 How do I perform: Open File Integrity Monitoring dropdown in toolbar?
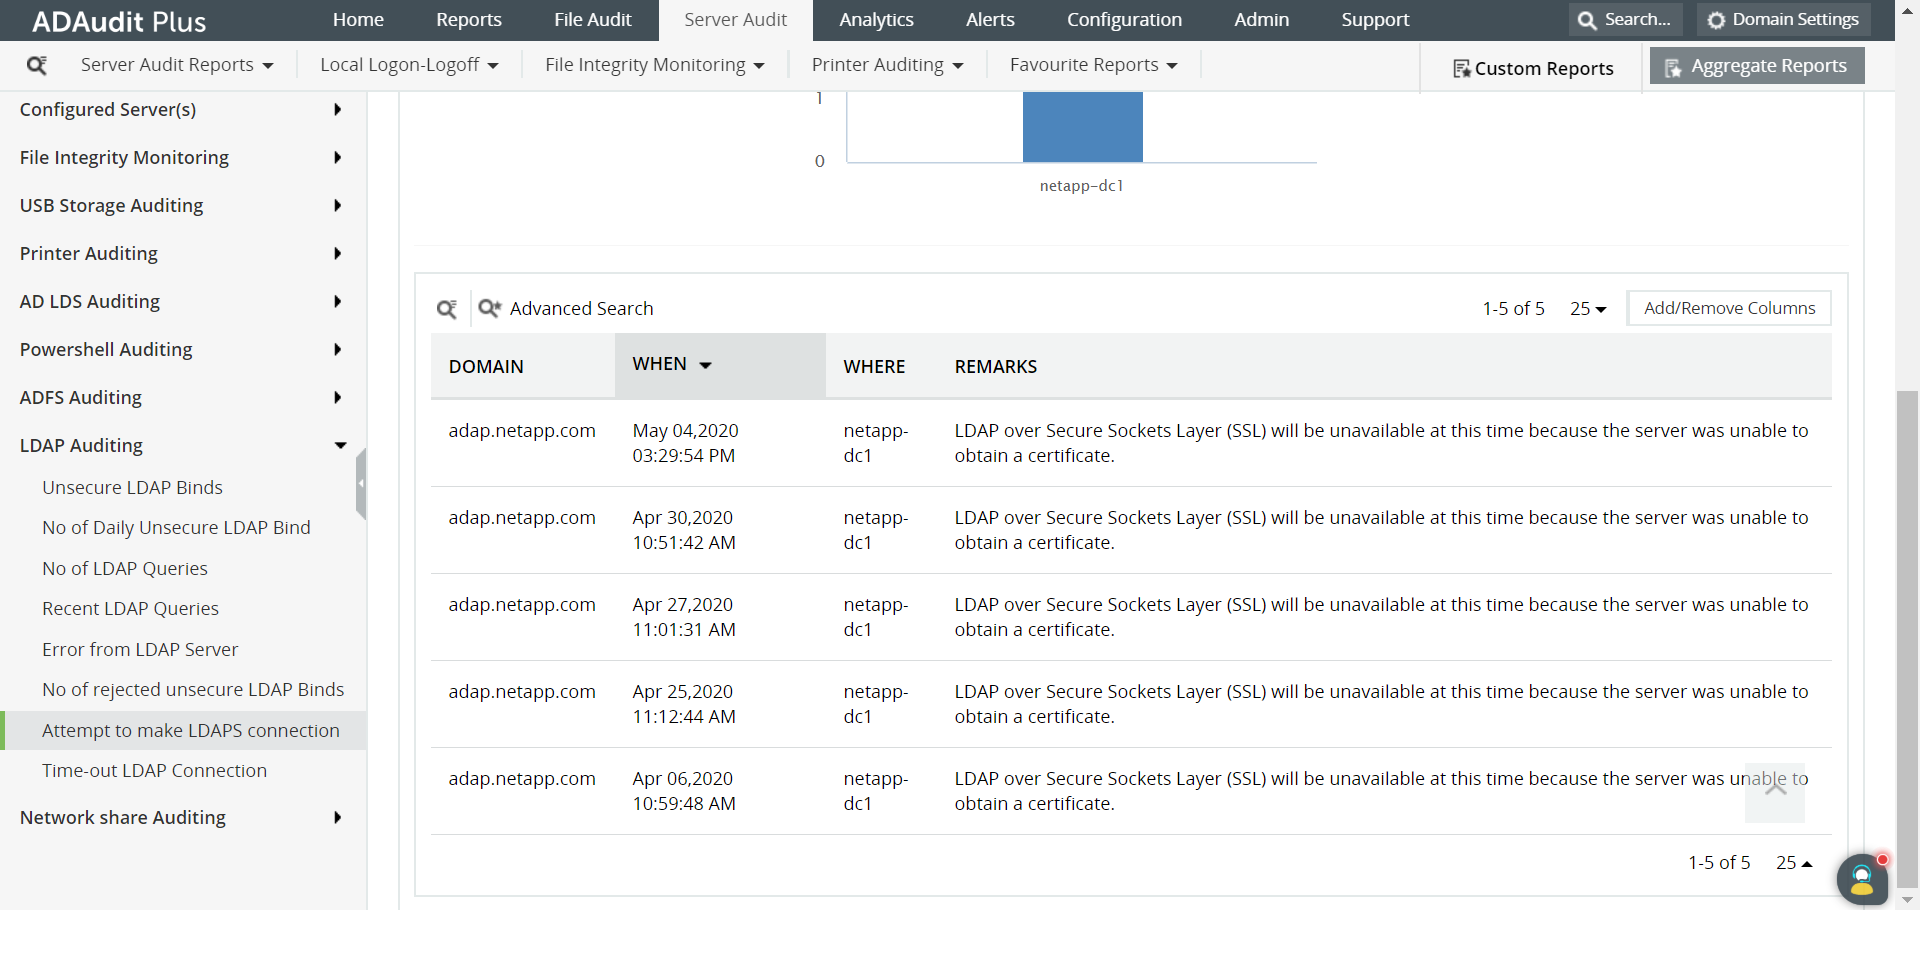click(x=655, y=65)
